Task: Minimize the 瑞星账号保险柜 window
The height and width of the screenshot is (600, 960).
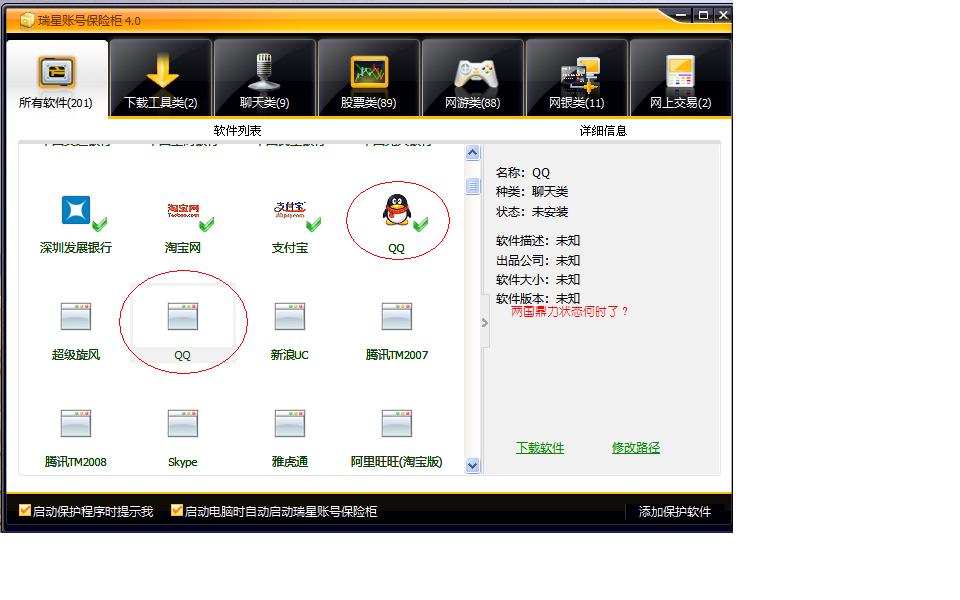Action: (681, 15)
